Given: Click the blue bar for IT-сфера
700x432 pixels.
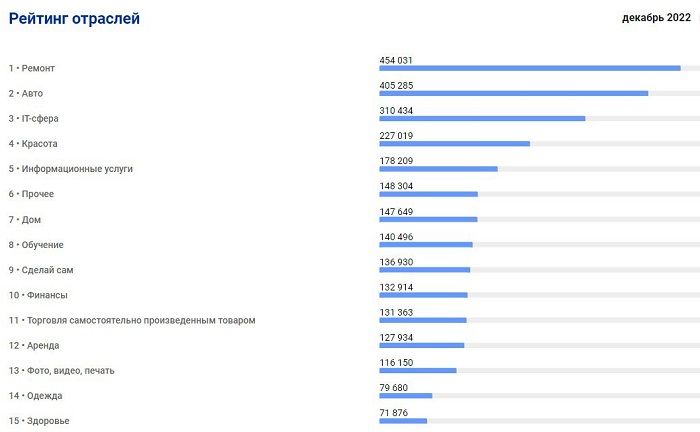Looking at the screenshot, I should pos(482,118).
